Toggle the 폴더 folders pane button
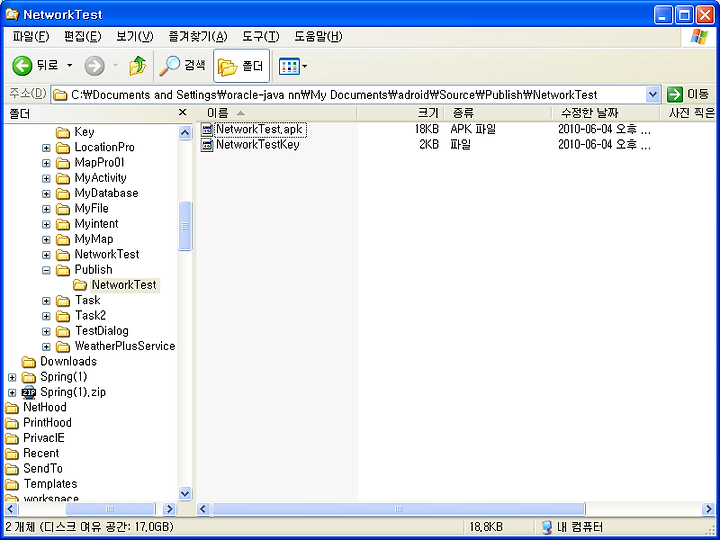The width and height of the screenshot is (720, 540). click(241, 66)
